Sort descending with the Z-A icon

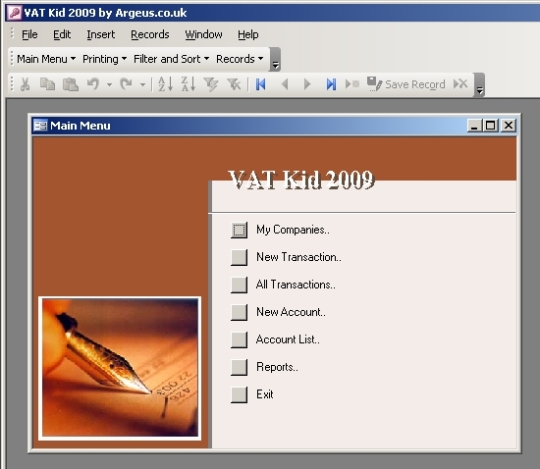188,84
